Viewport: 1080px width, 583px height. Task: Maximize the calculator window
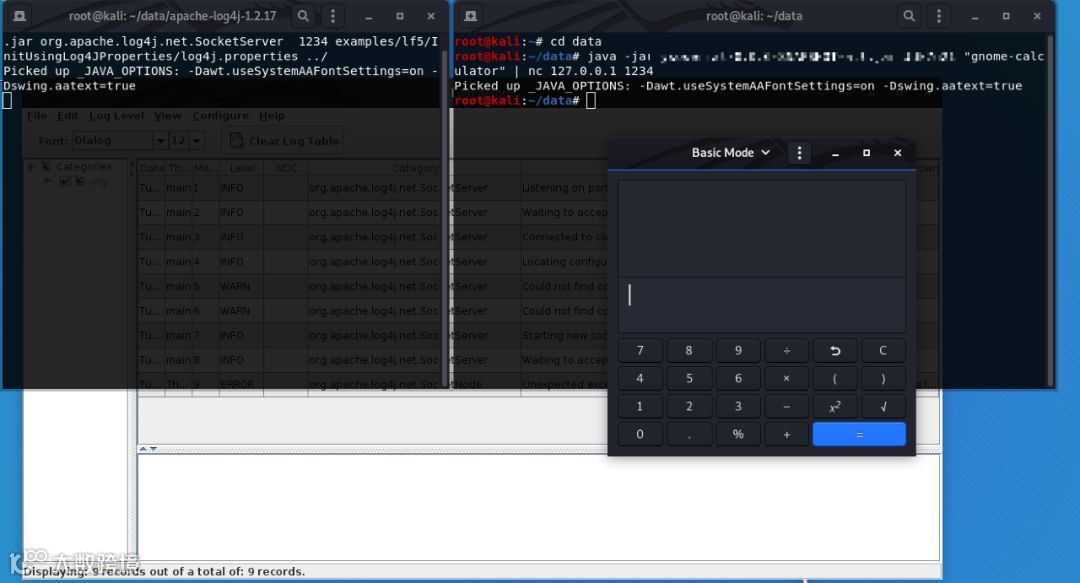point(866,153)
